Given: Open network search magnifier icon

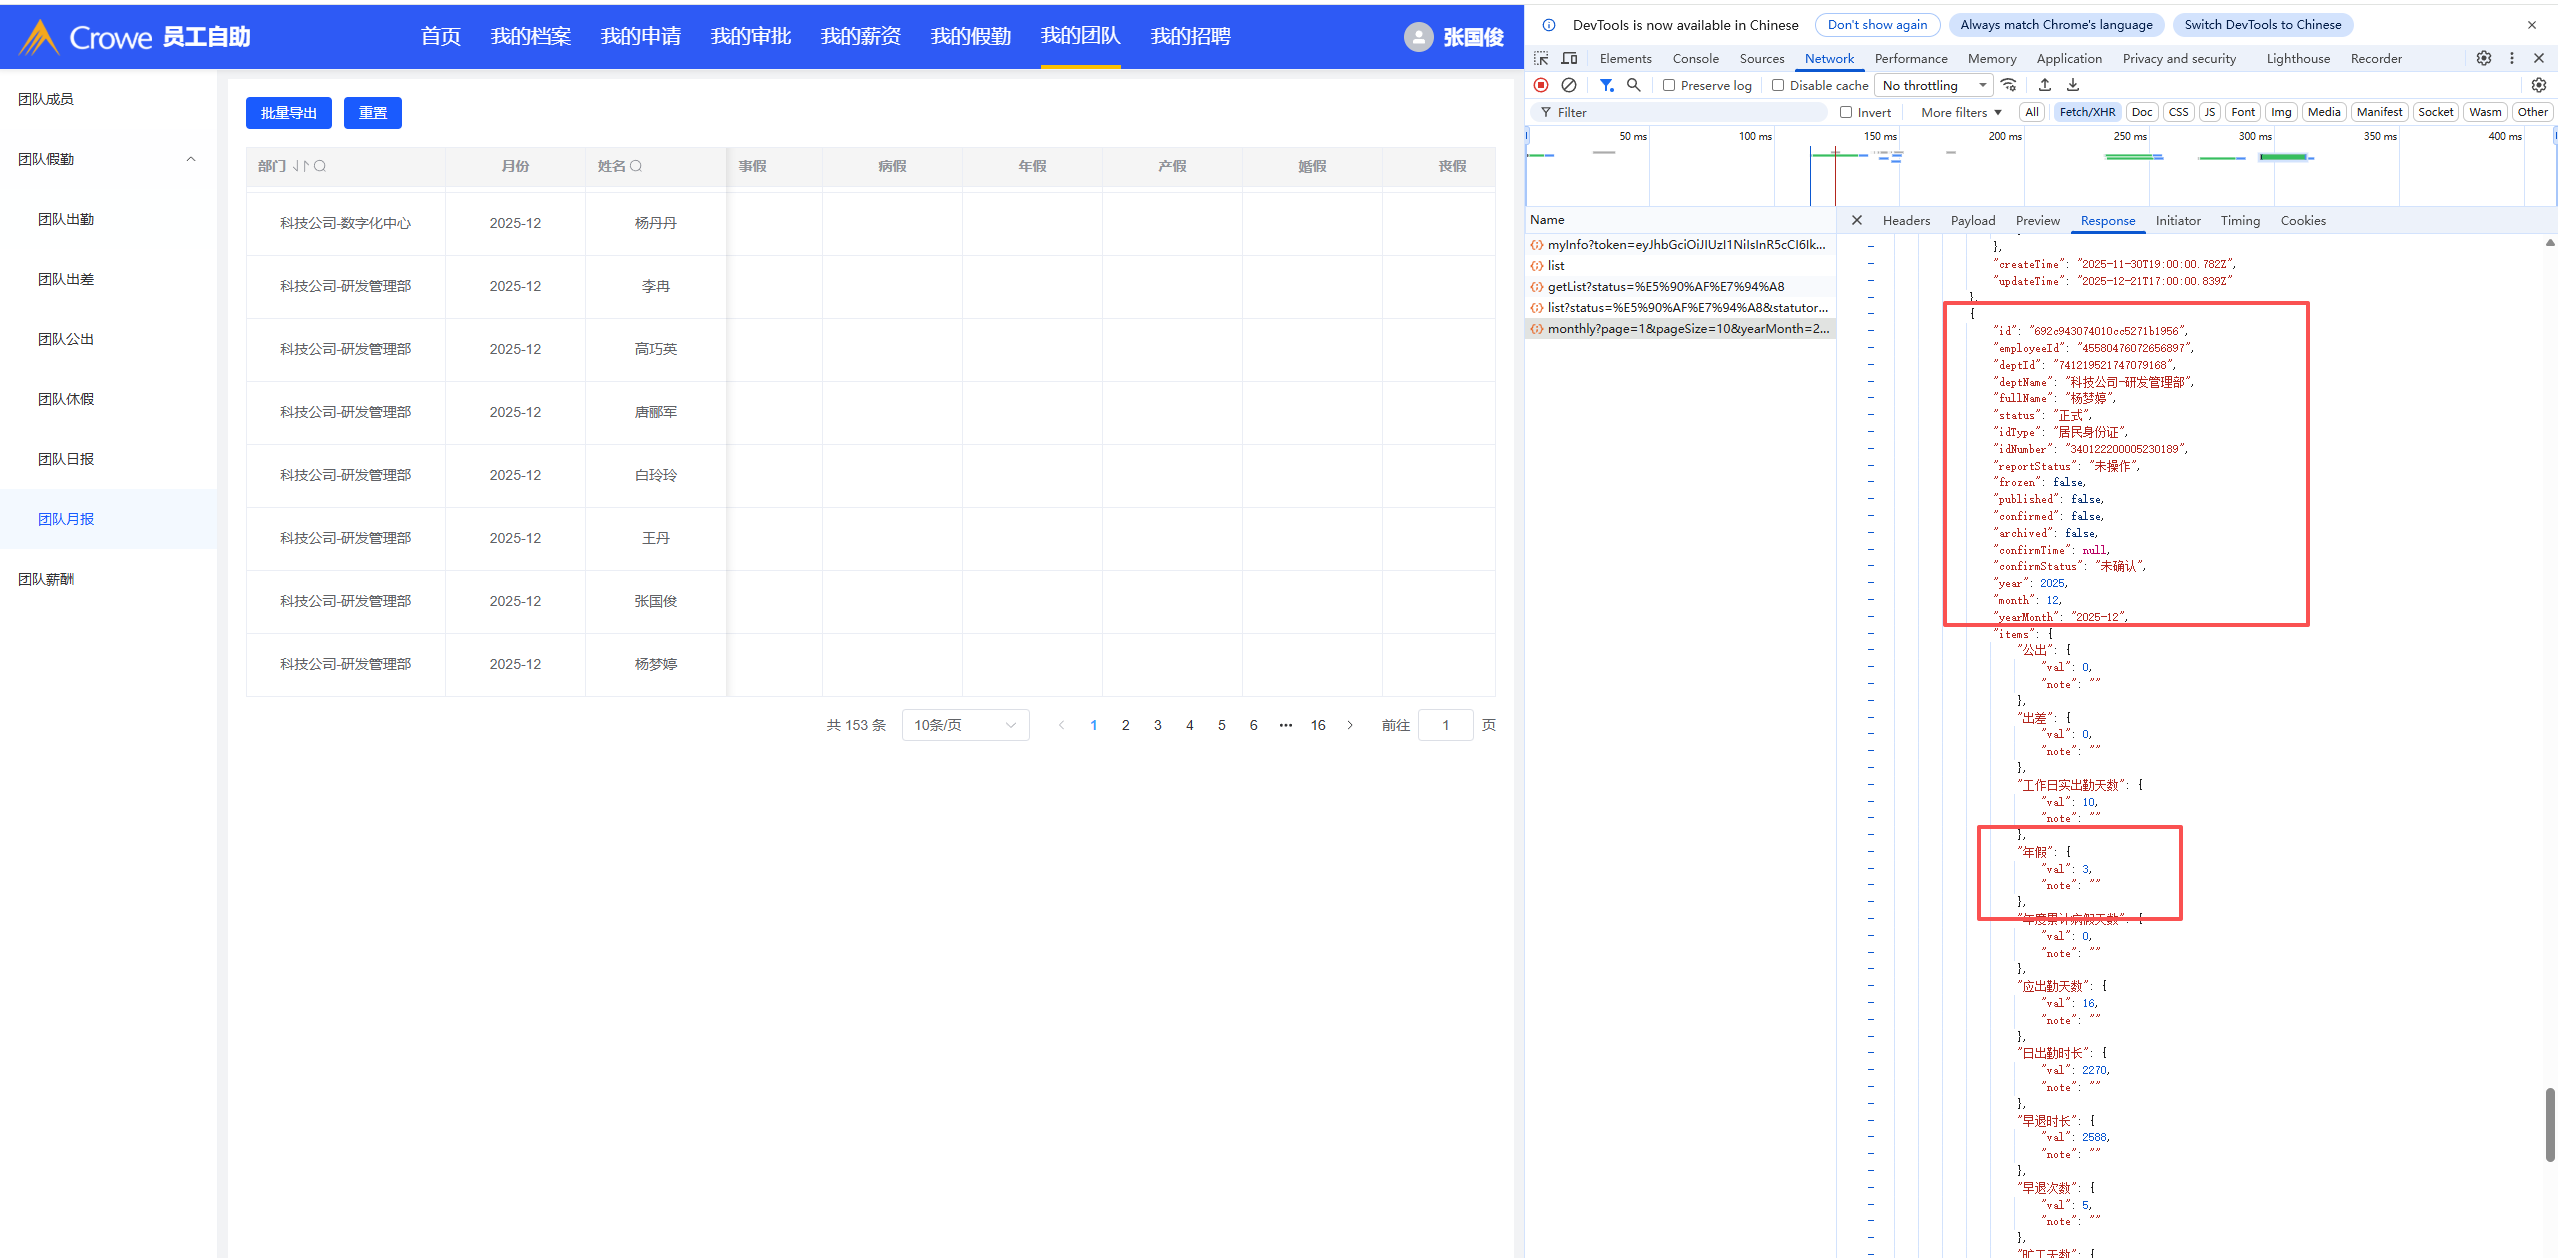Looking at the screenshot, I should [1634, 85].
